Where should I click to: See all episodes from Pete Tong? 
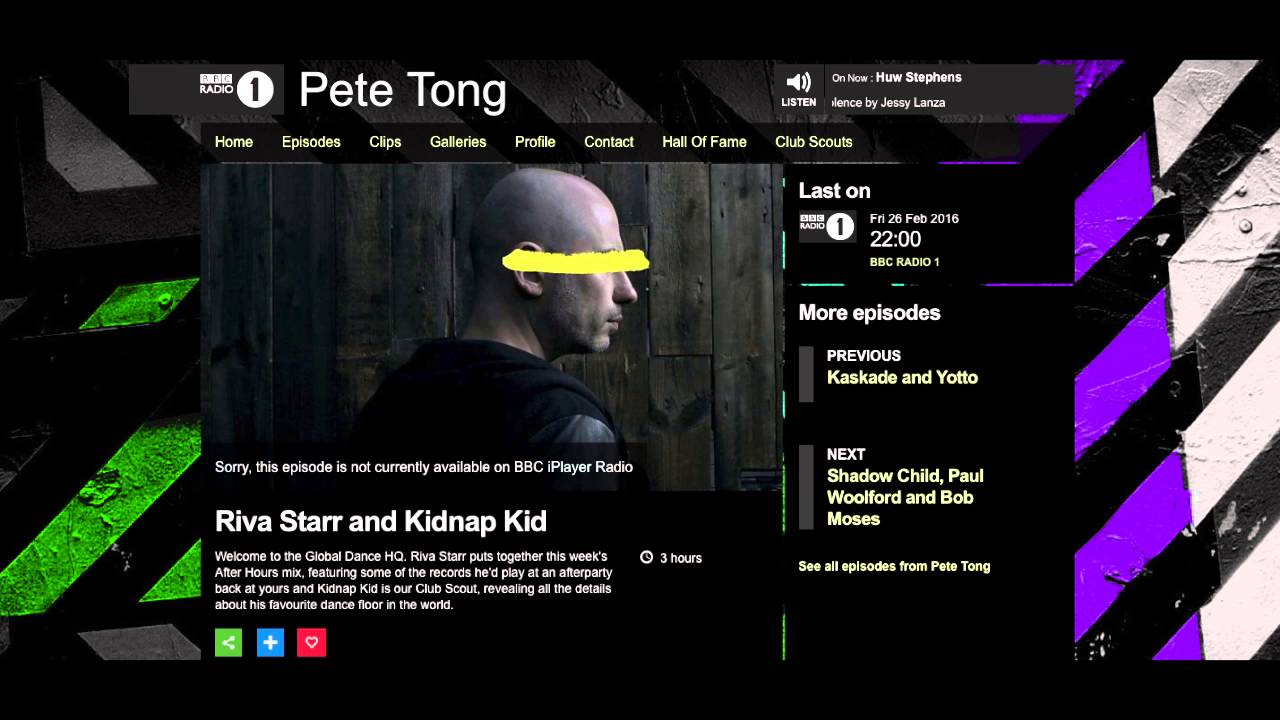[894, 566]
